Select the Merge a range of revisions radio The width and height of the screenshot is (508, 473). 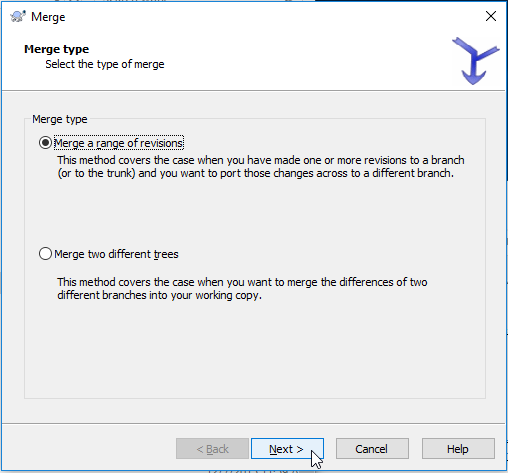45,143
